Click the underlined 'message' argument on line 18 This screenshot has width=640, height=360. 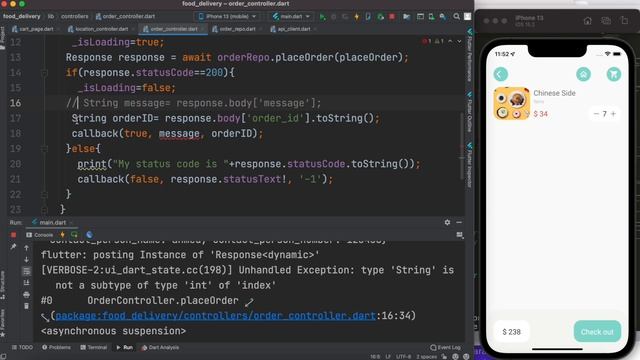[x=179, y=134]
